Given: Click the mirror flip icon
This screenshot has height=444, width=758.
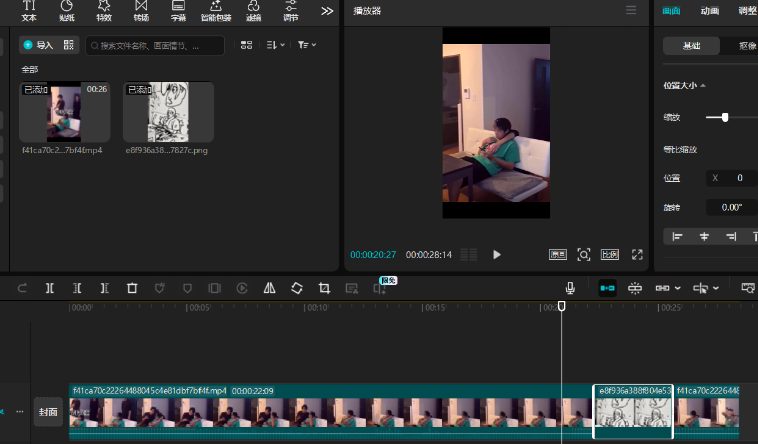Looking at the screenshot, I should (x=269, y=288).
